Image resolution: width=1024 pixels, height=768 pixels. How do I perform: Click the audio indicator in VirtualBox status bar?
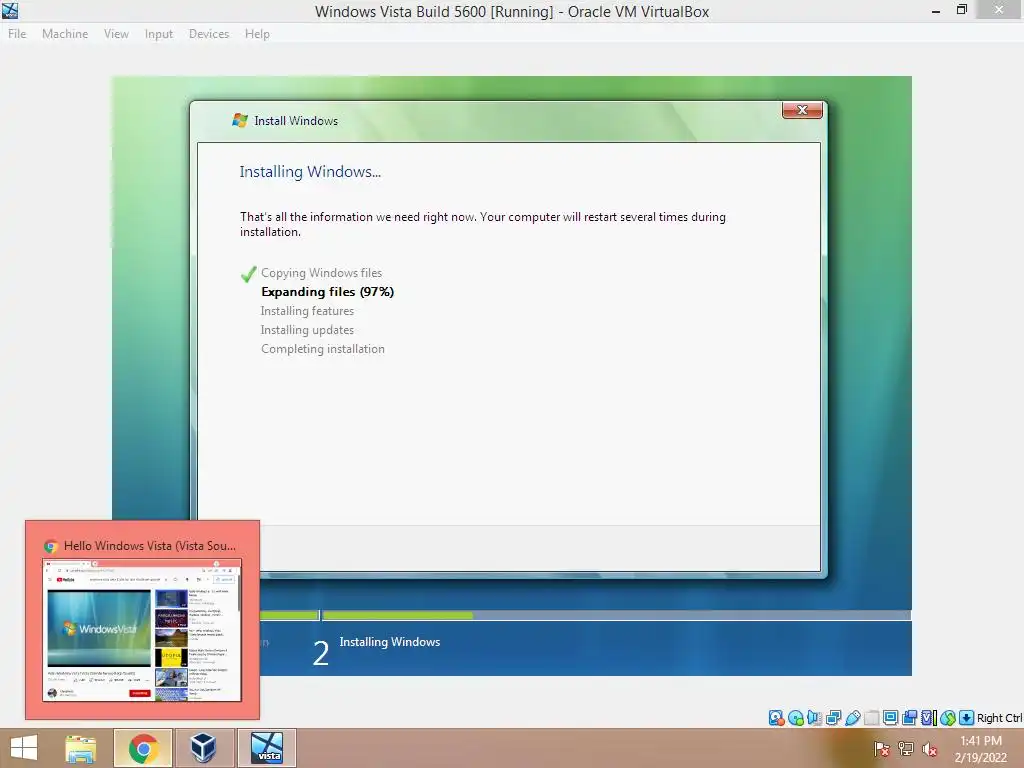(x=814, y=718)
